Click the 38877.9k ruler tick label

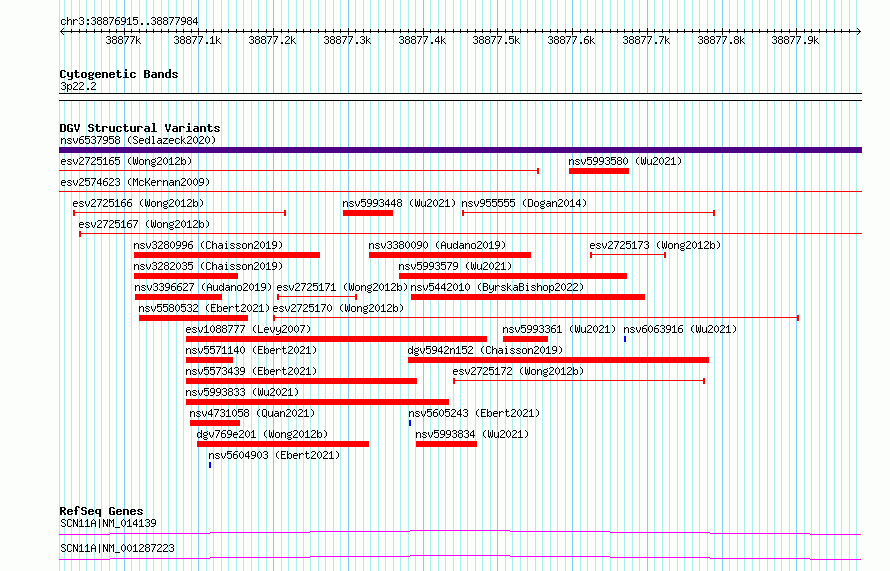(x=795, y=40)
